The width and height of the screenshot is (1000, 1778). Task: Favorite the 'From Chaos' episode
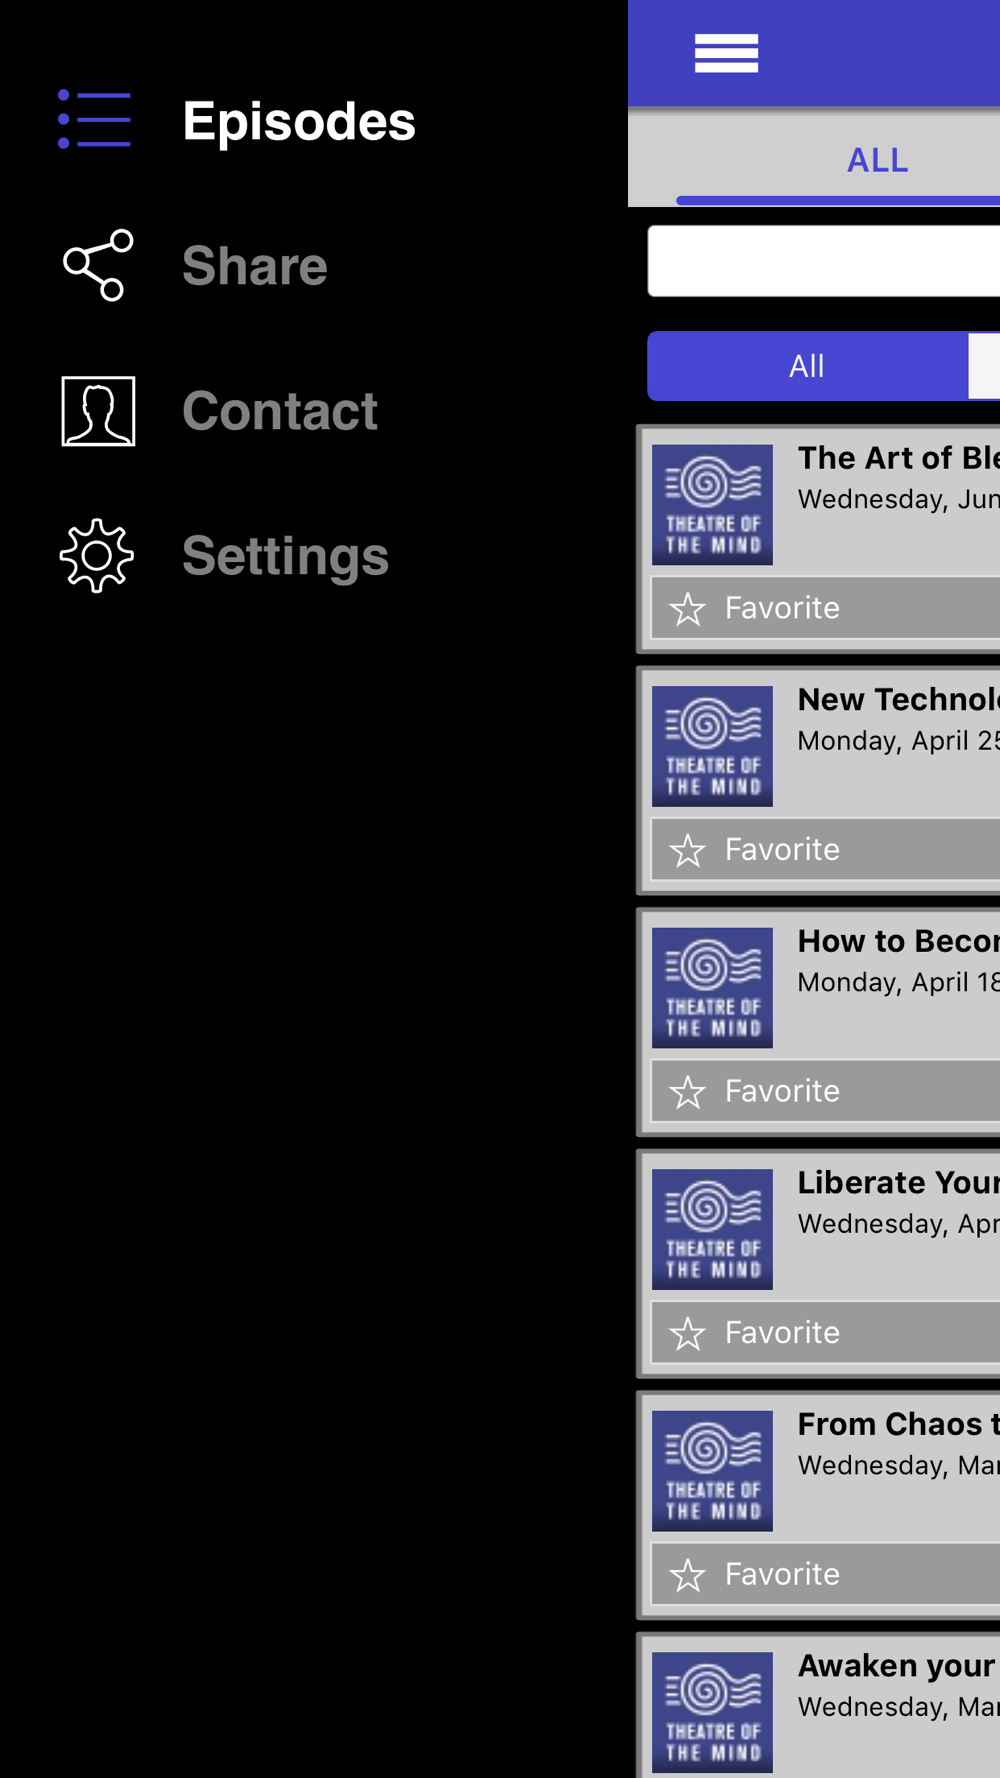tap(825, 1574)
